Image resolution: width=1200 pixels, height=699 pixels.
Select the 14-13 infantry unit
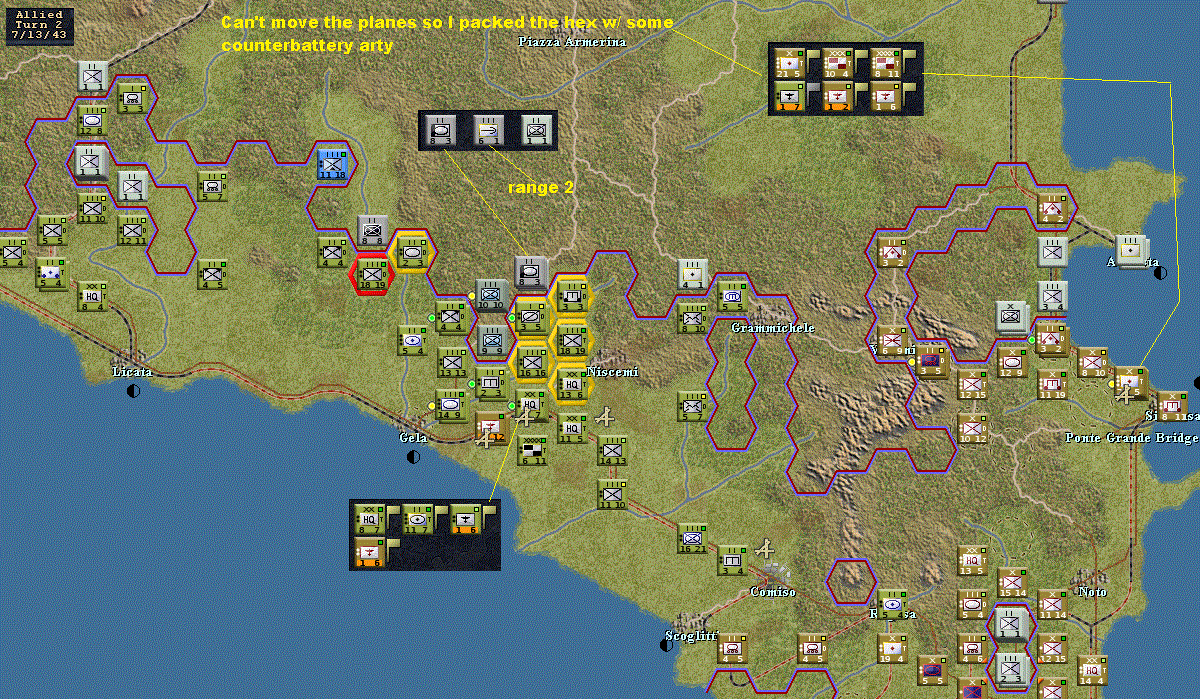(611, 449)
